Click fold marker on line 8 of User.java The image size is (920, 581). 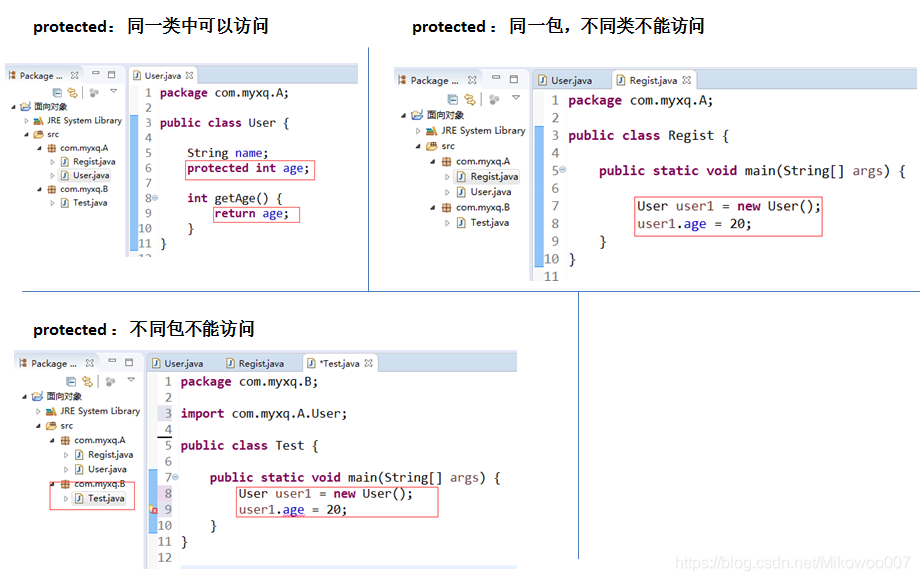[x=155, y=198]
